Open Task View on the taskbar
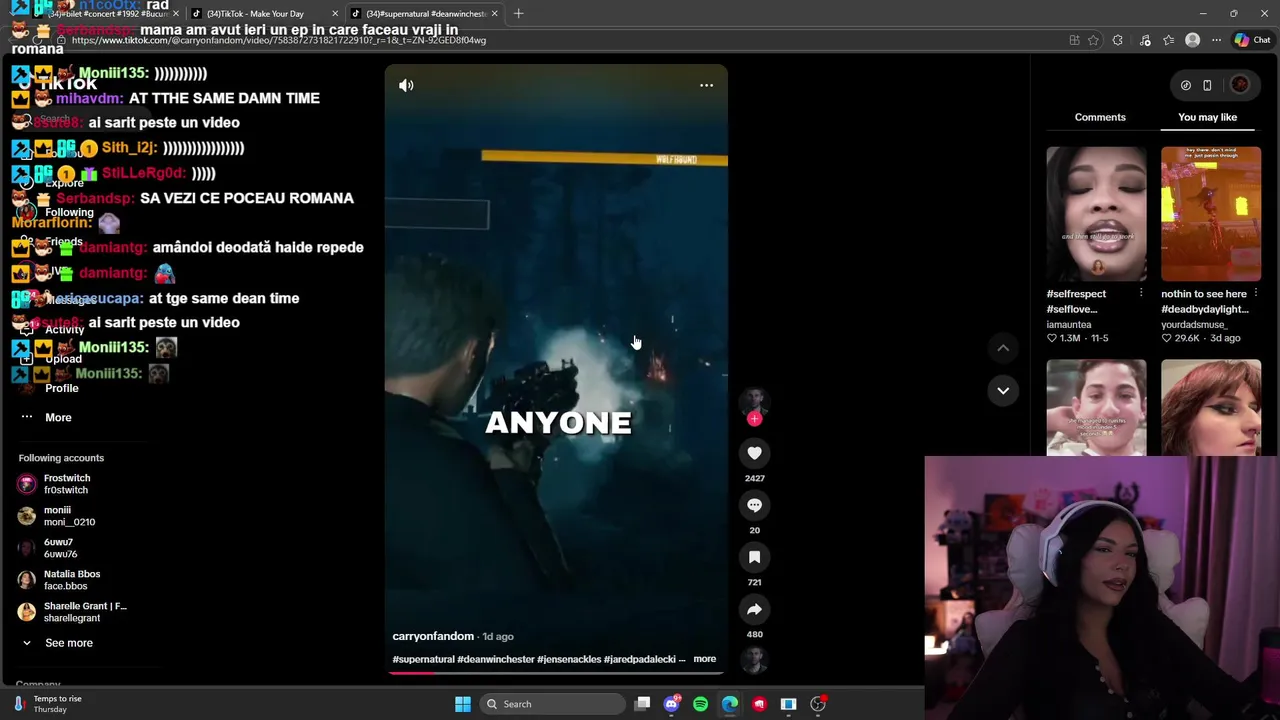1280x720 pixels. [x=642, y=704]
